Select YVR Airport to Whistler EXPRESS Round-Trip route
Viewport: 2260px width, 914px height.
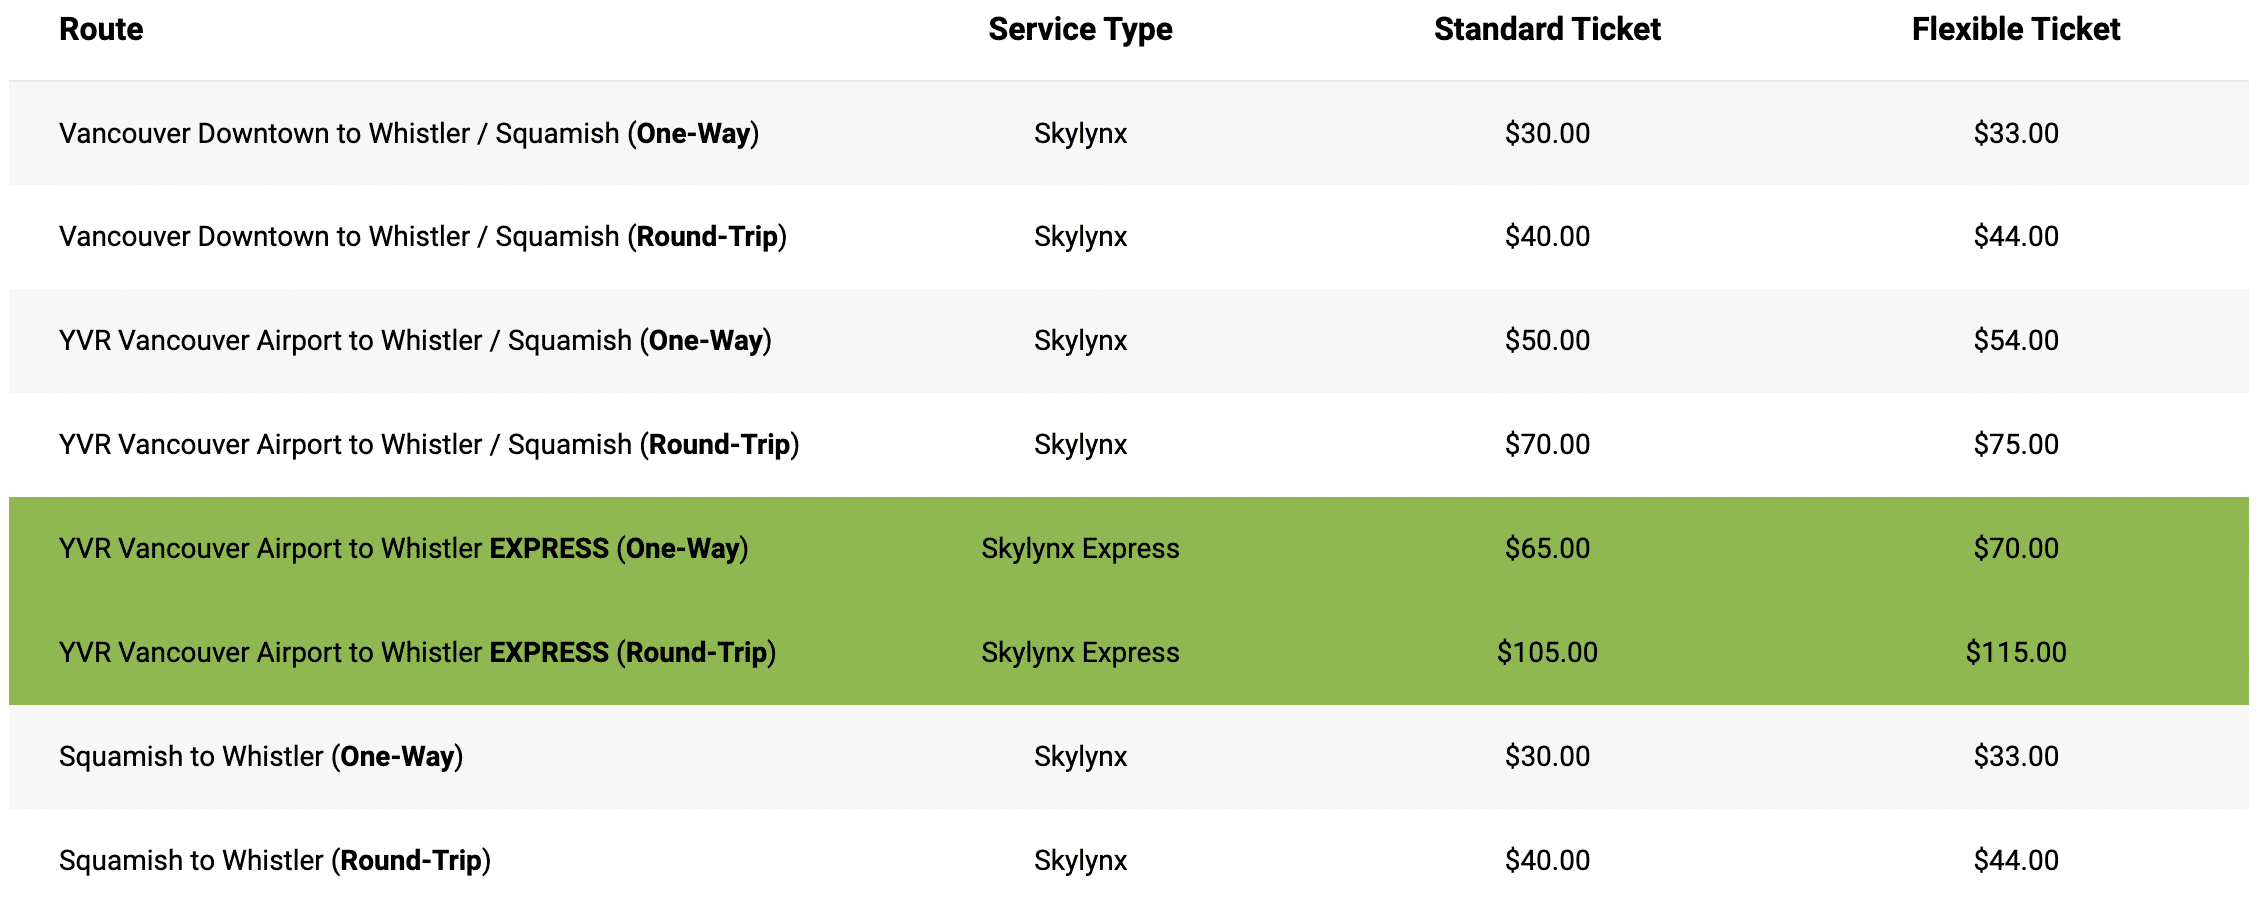pyautogui.click(x=417, y=653)
